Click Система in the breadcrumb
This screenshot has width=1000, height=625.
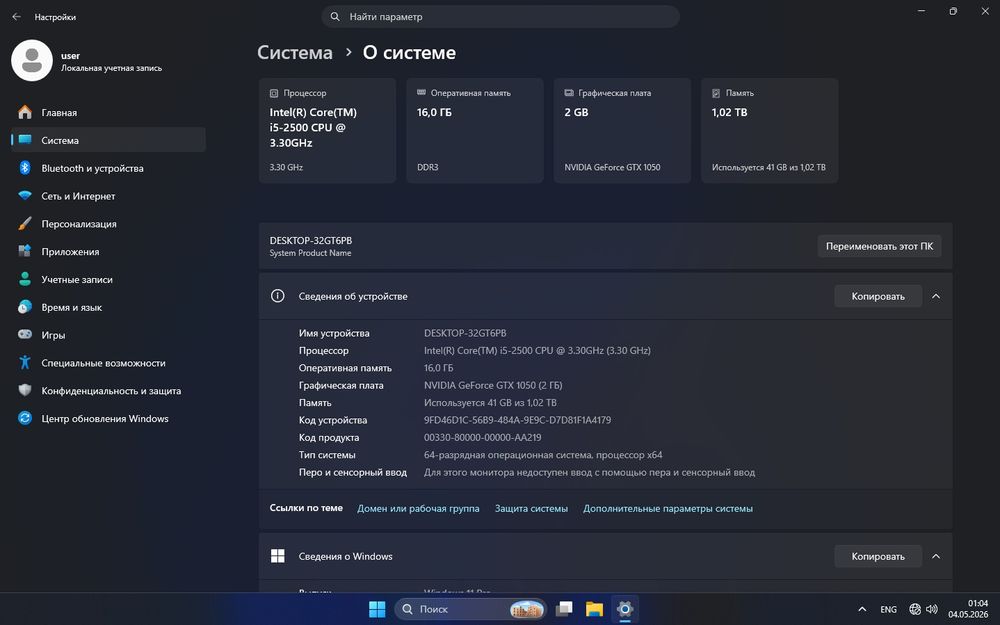pos(295,52)
